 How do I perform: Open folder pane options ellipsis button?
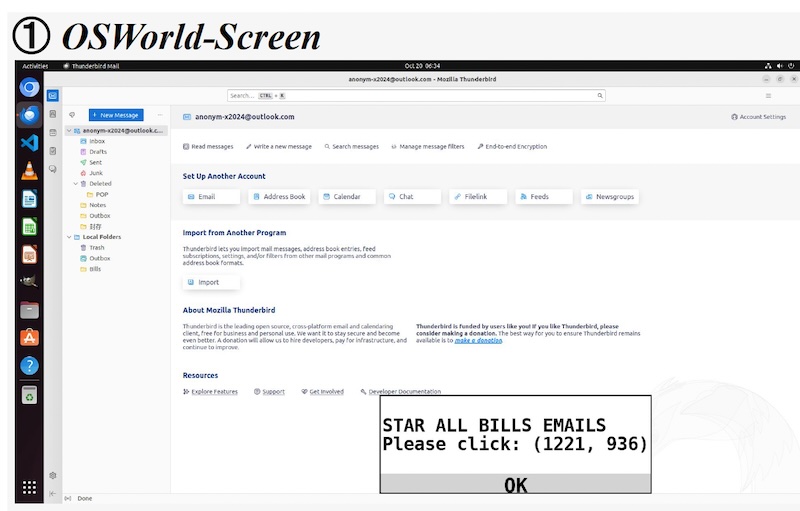tap(160, 115)
